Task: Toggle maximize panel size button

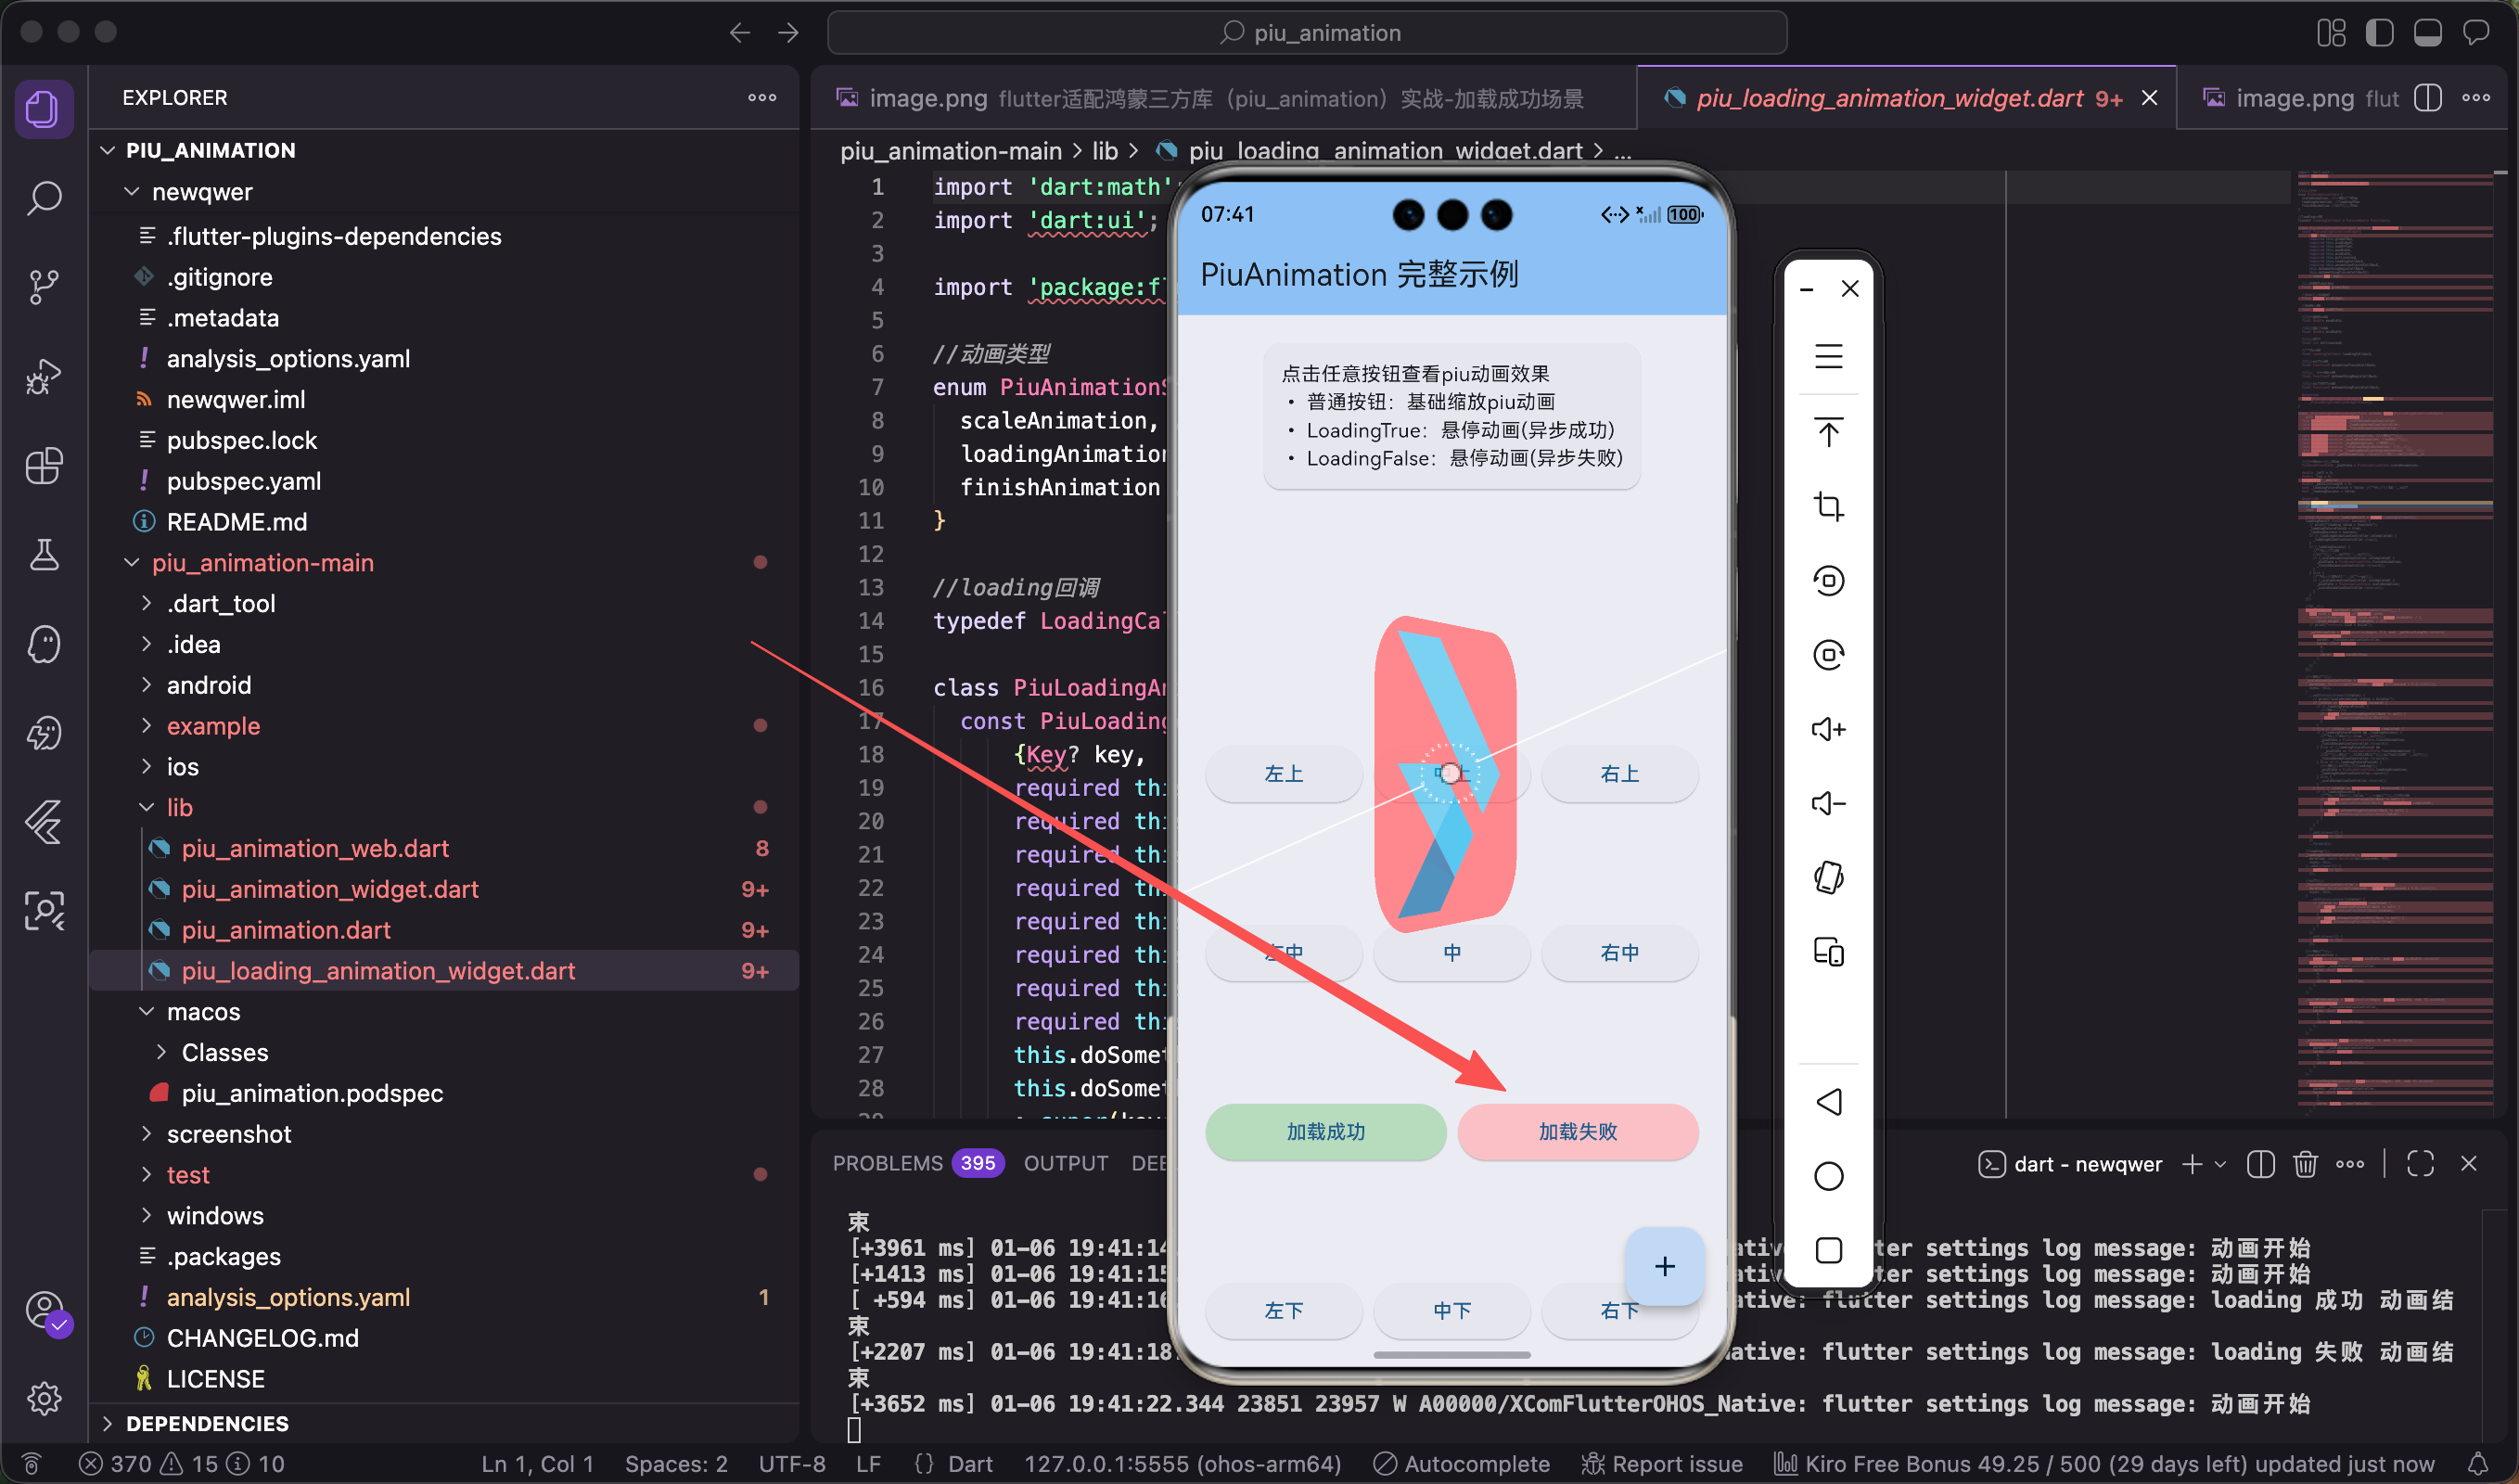Action: 2420,1164
